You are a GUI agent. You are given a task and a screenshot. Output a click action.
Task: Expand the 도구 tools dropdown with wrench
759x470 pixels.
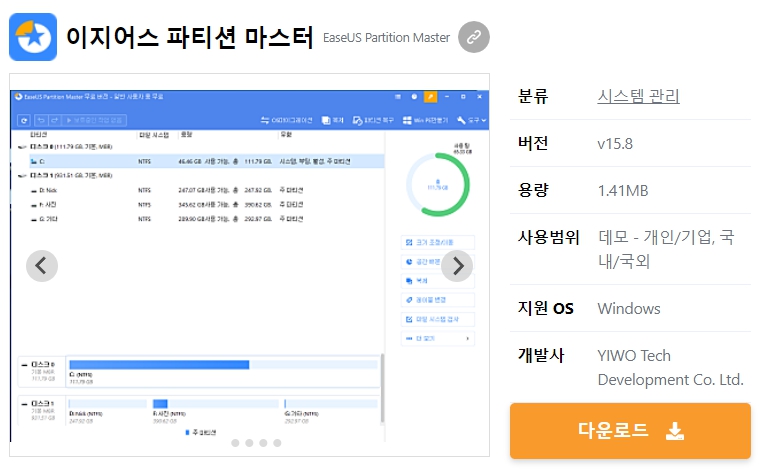[x=471, y=120]
